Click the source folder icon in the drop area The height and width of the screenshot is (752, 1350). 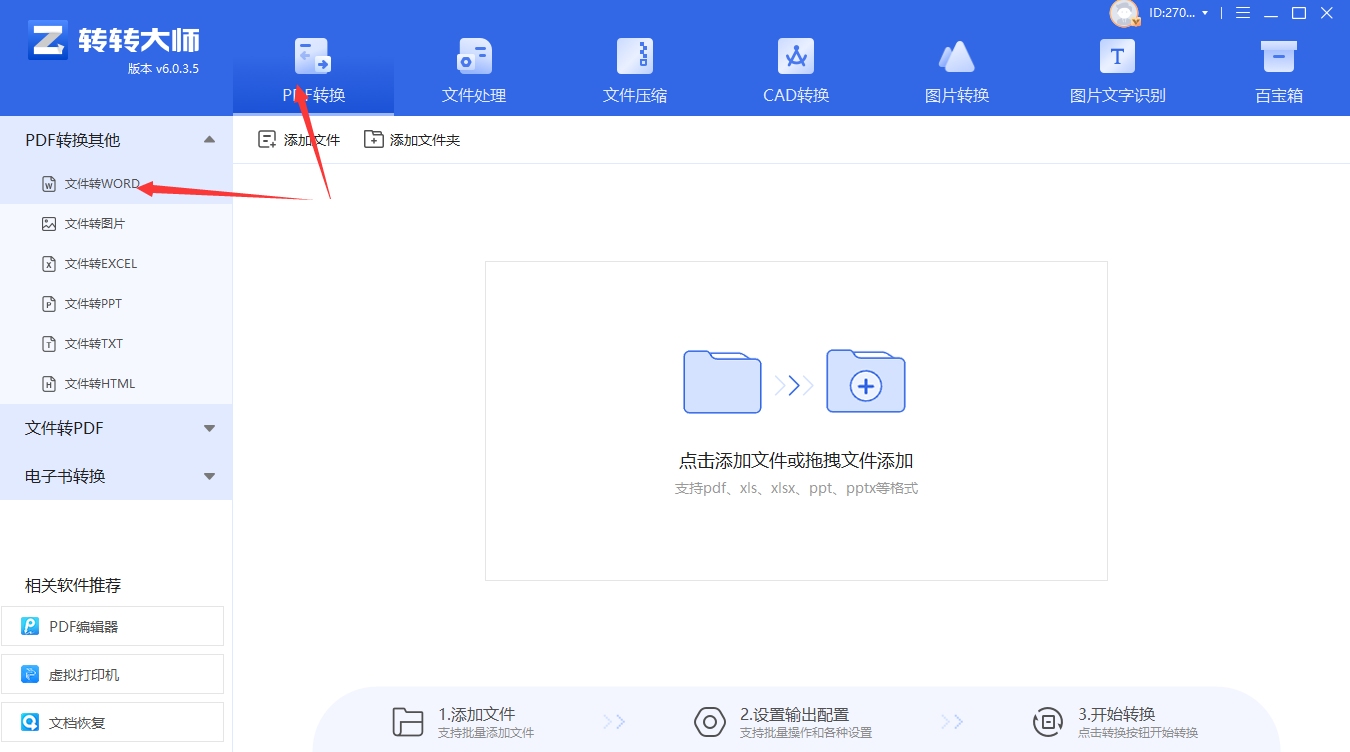coord(722,382)
